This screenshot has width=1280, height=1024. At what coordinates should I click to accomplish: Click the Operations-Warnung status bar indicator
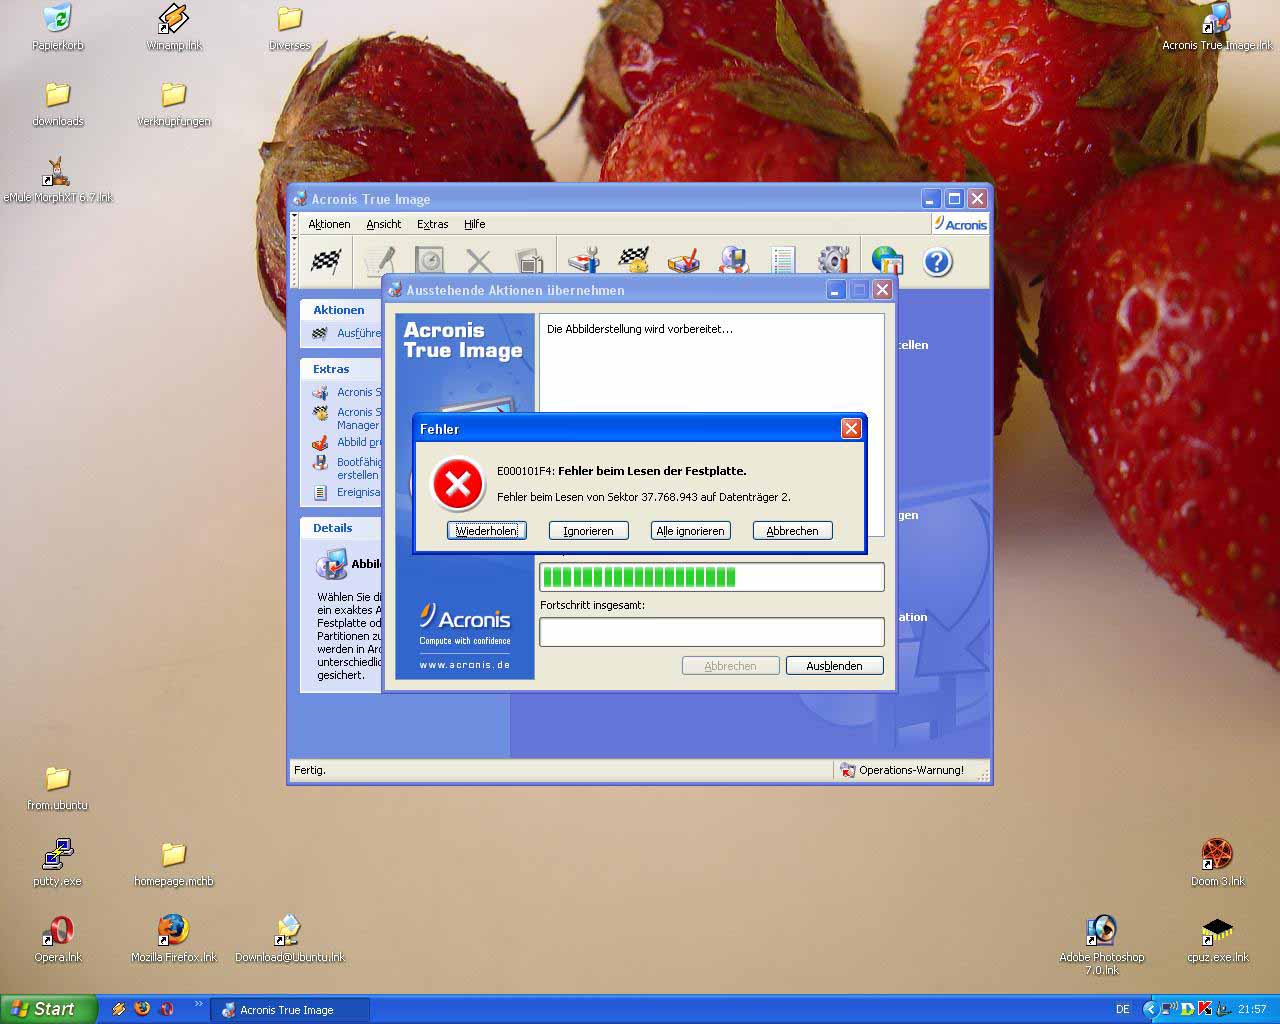903,770
